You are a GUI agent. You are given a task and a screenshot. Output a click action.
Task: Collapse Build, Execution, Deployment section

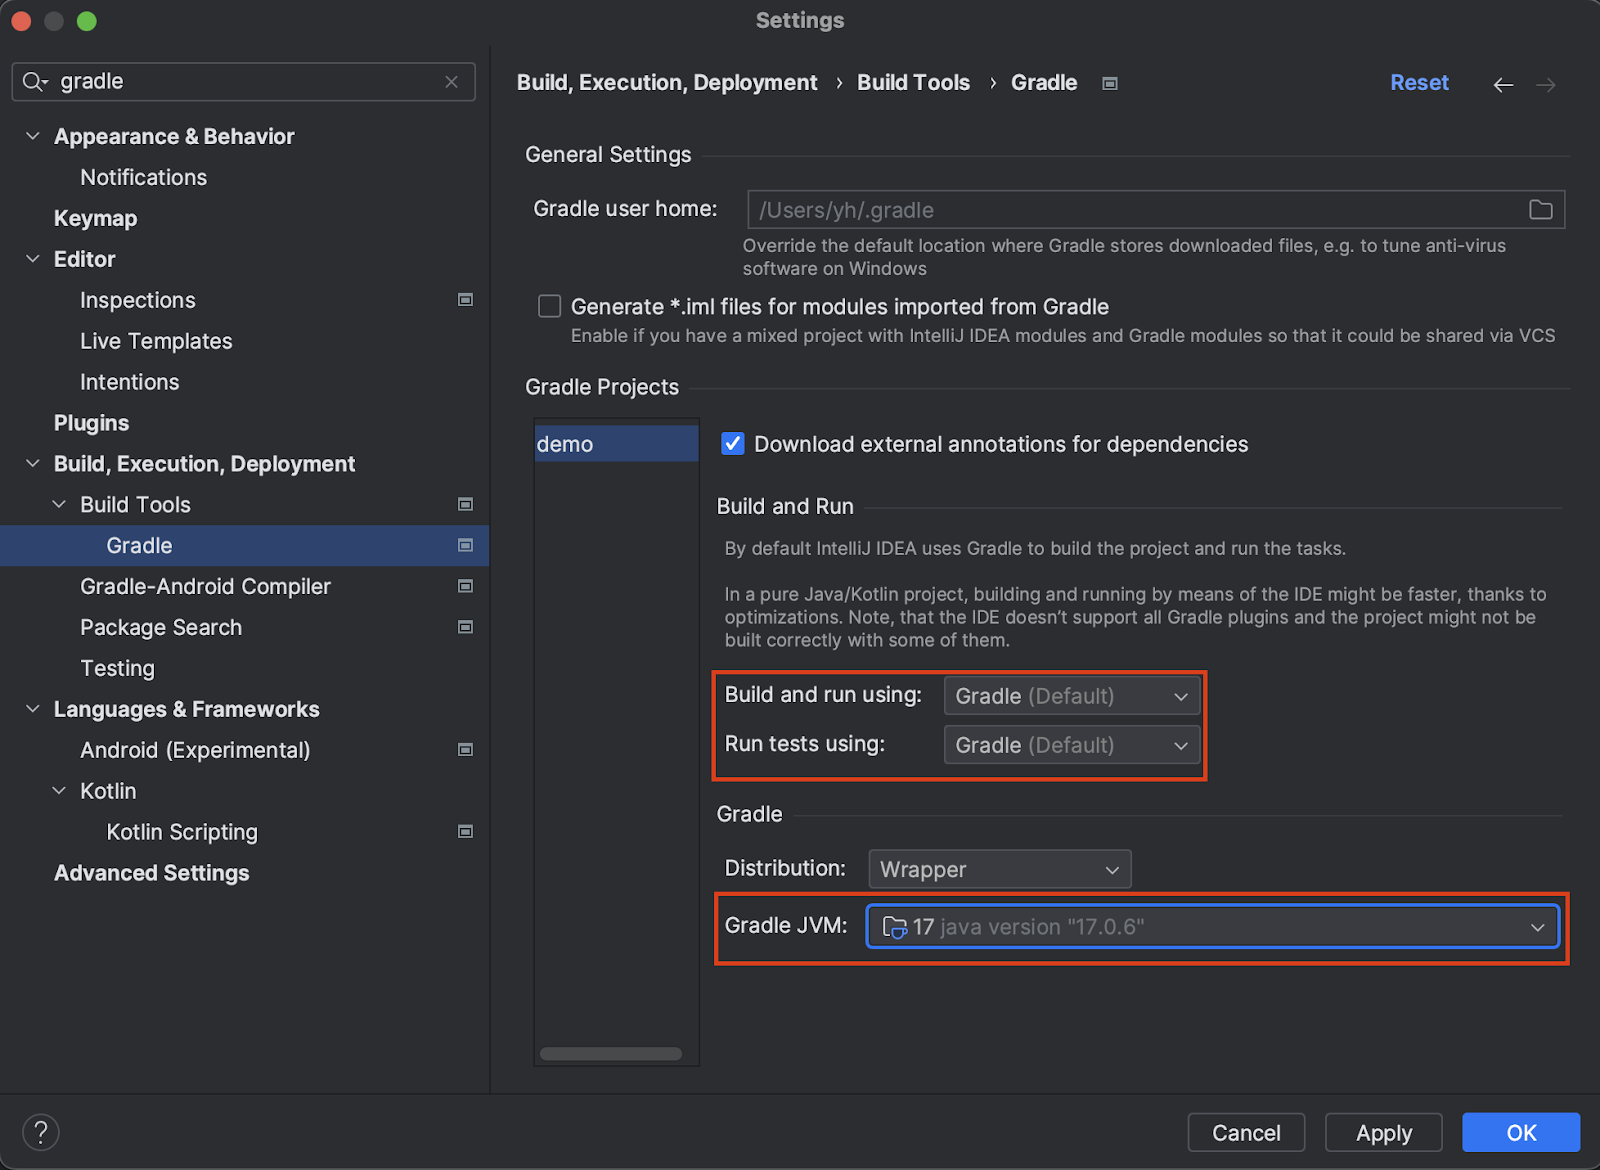point(33,464)
